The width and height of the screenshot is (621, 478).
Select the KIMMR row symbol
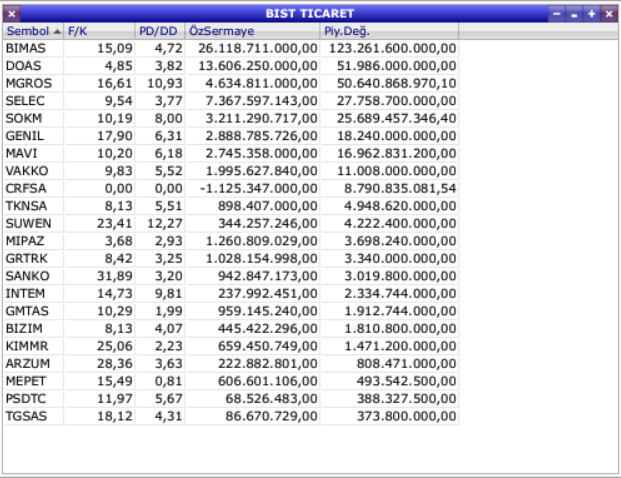[27, 346]
